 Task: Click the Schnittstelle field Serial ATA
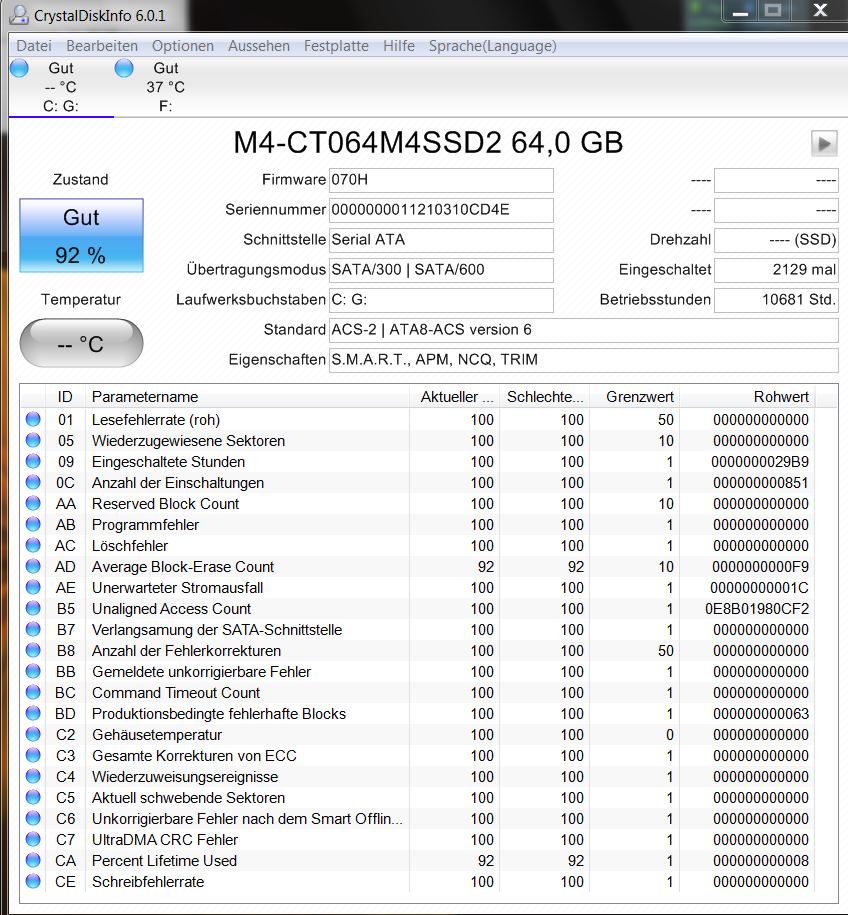point(441,240)
